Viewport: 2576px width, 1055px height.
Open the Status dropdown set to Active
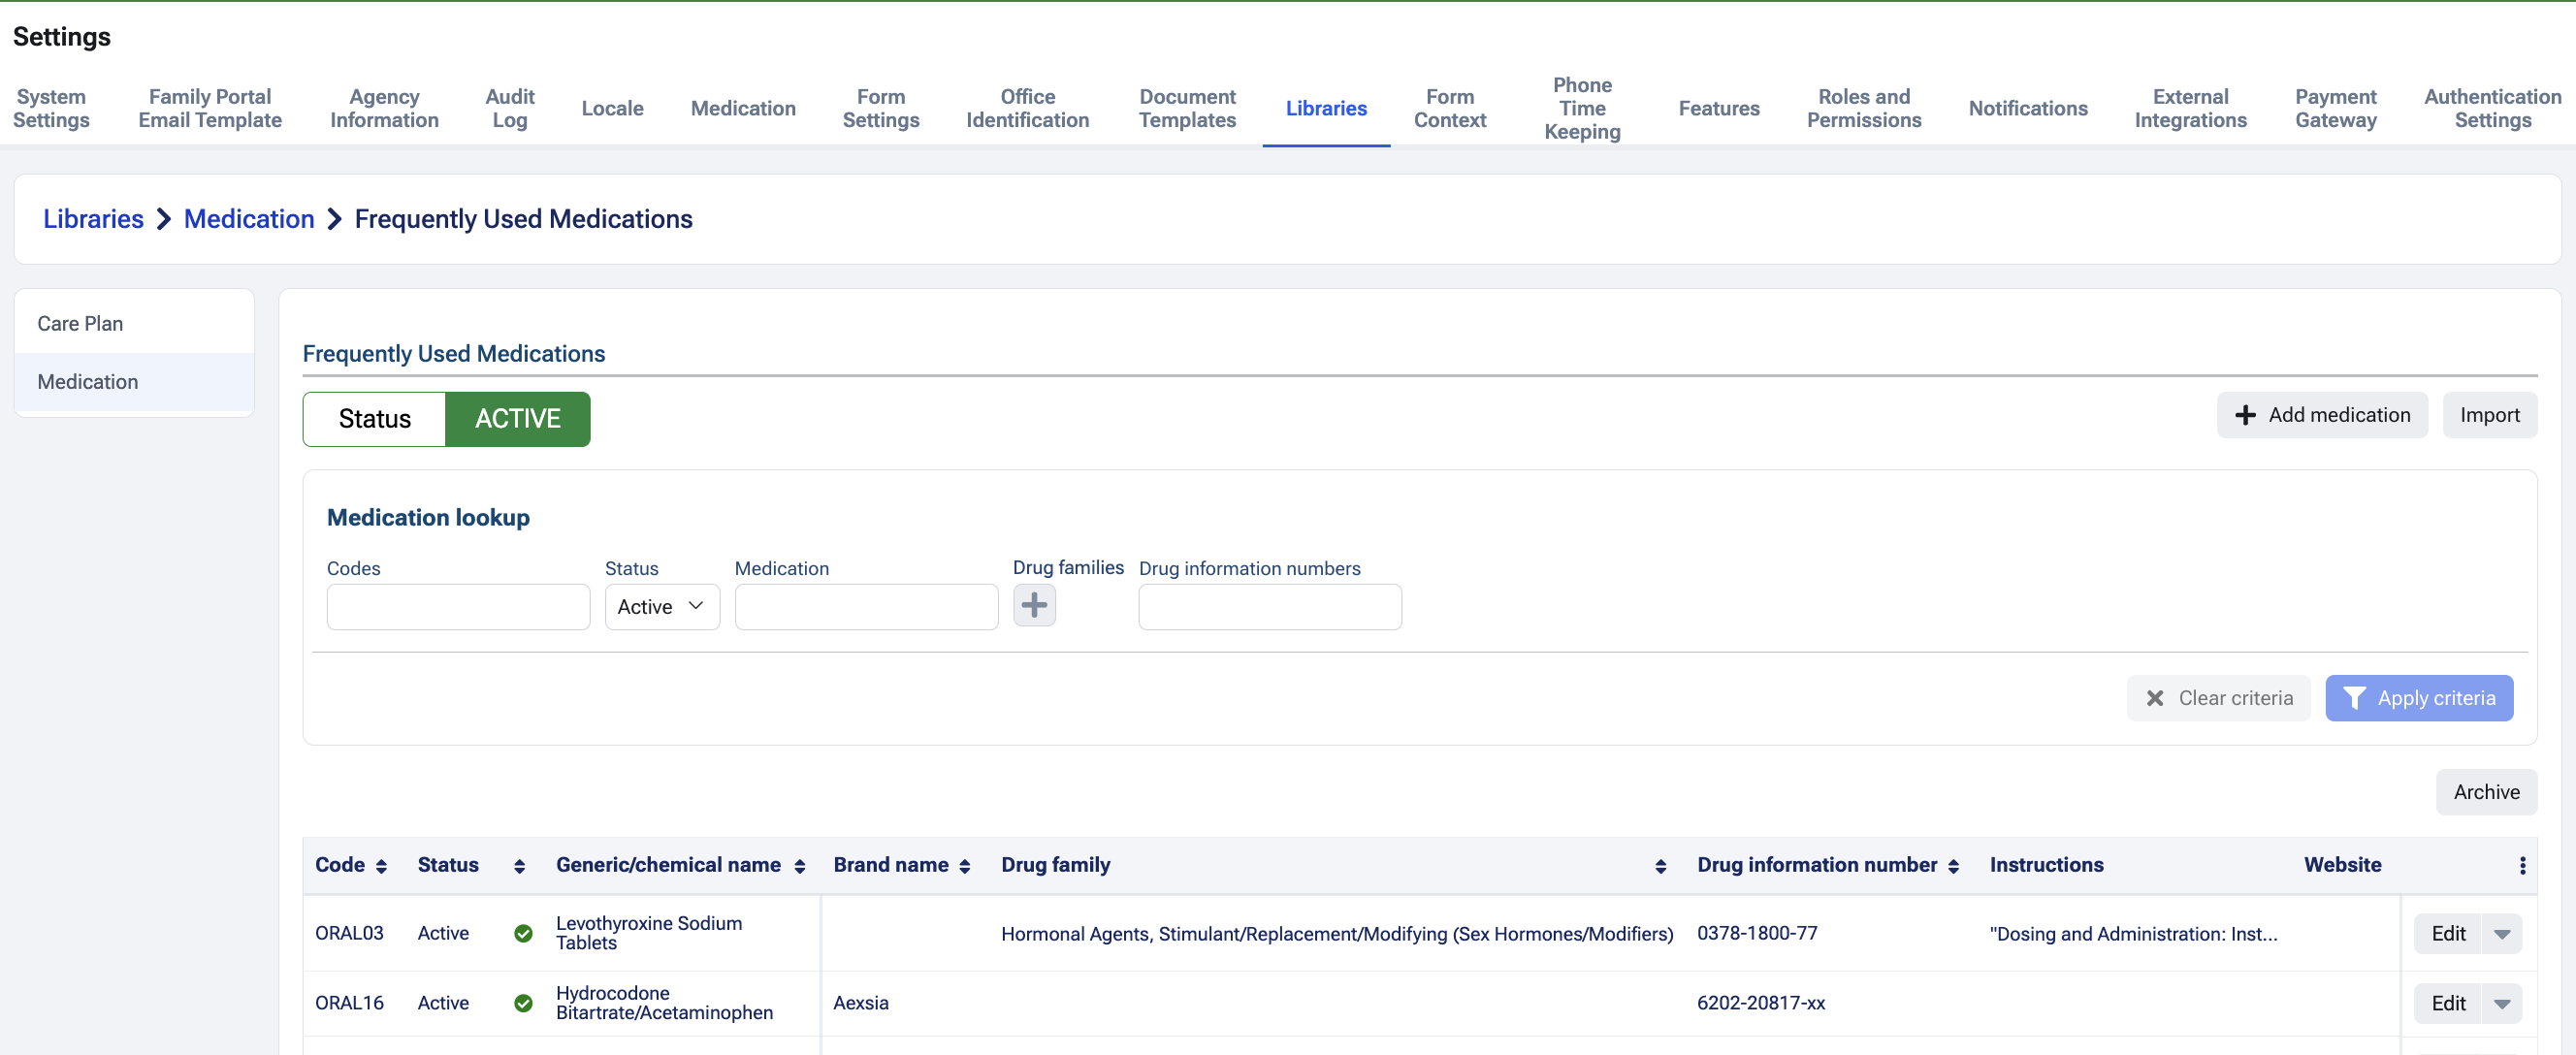(662, 607)
